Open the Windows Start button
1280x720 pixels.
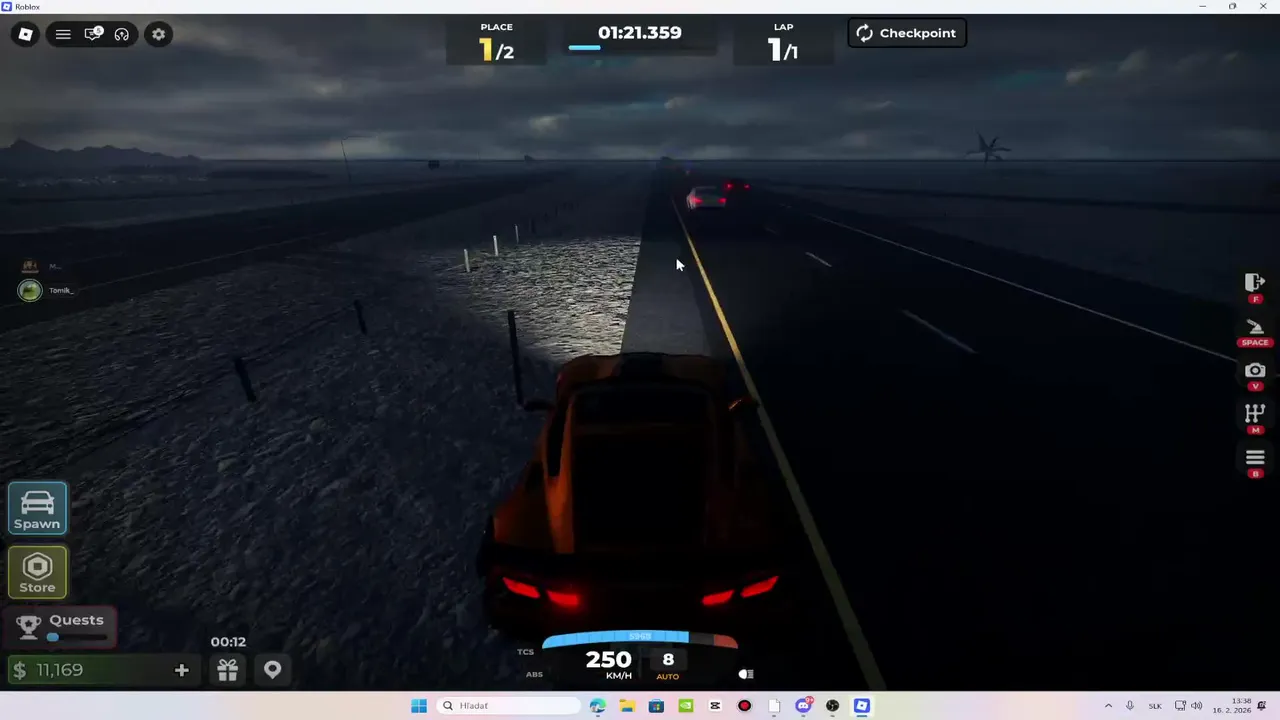(419, 706)
